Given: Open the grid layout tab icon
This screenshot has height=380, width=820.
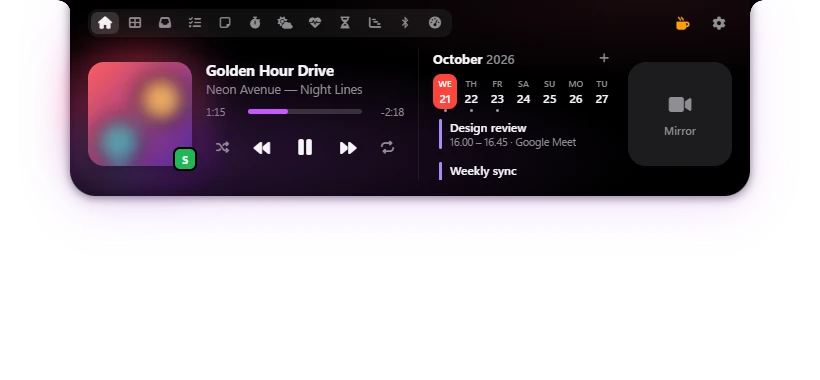Looking at the screenshot, I should pos(135,23).
